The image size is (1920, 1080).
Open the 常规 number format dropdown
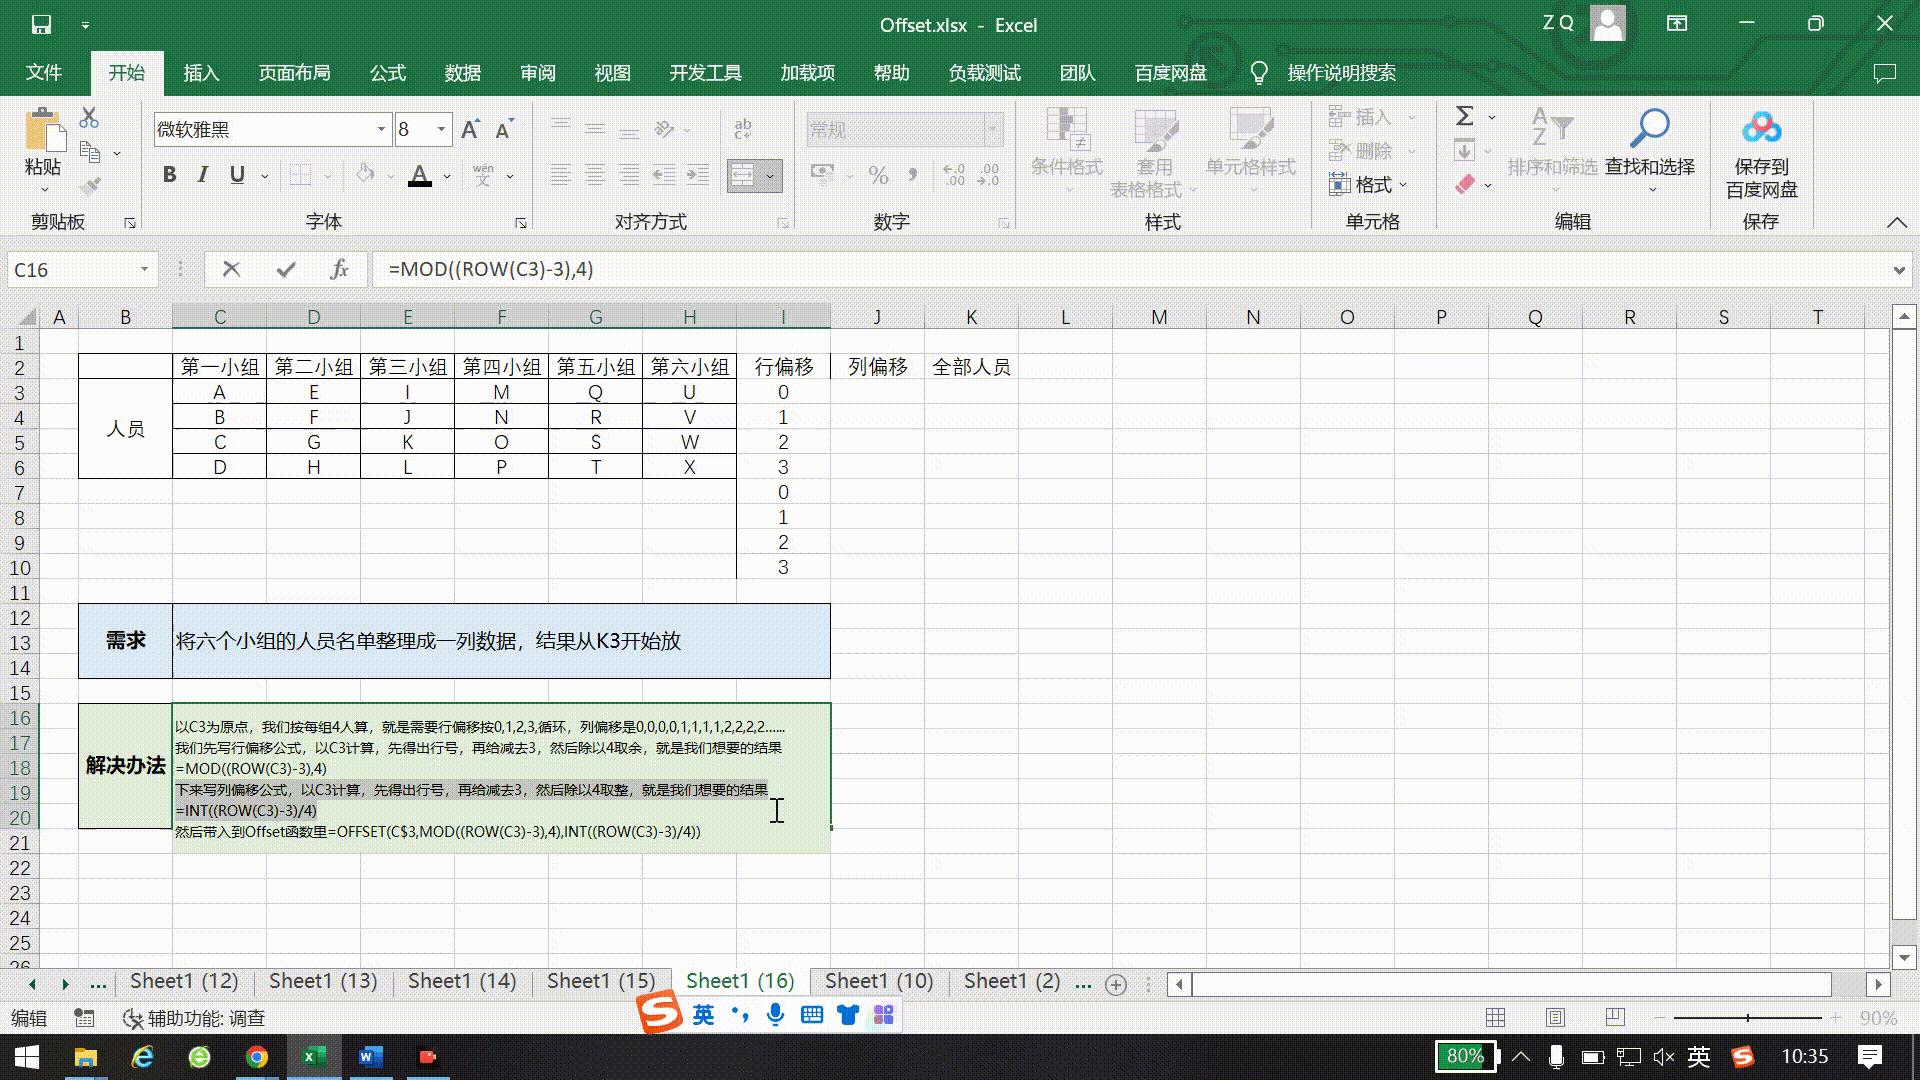click(x=989, y=129)
